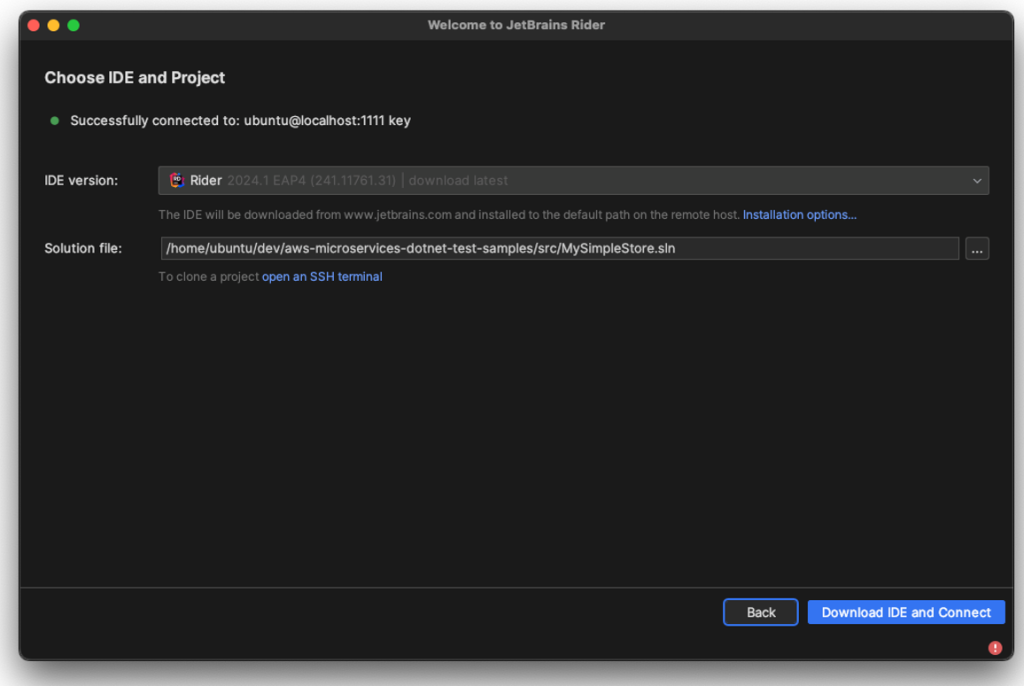Go back using the Back button
This screenshot has width=1024, height=686.
pos(760,612)
